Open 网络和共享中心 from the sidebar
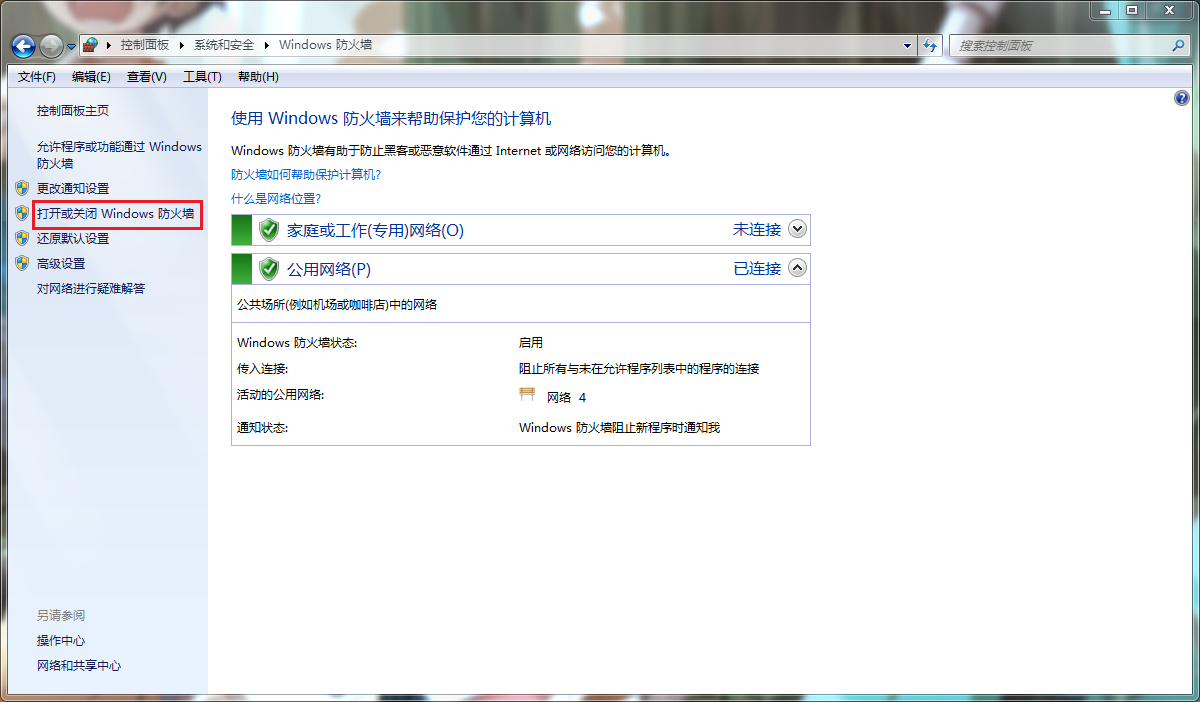 click(77, 665)
